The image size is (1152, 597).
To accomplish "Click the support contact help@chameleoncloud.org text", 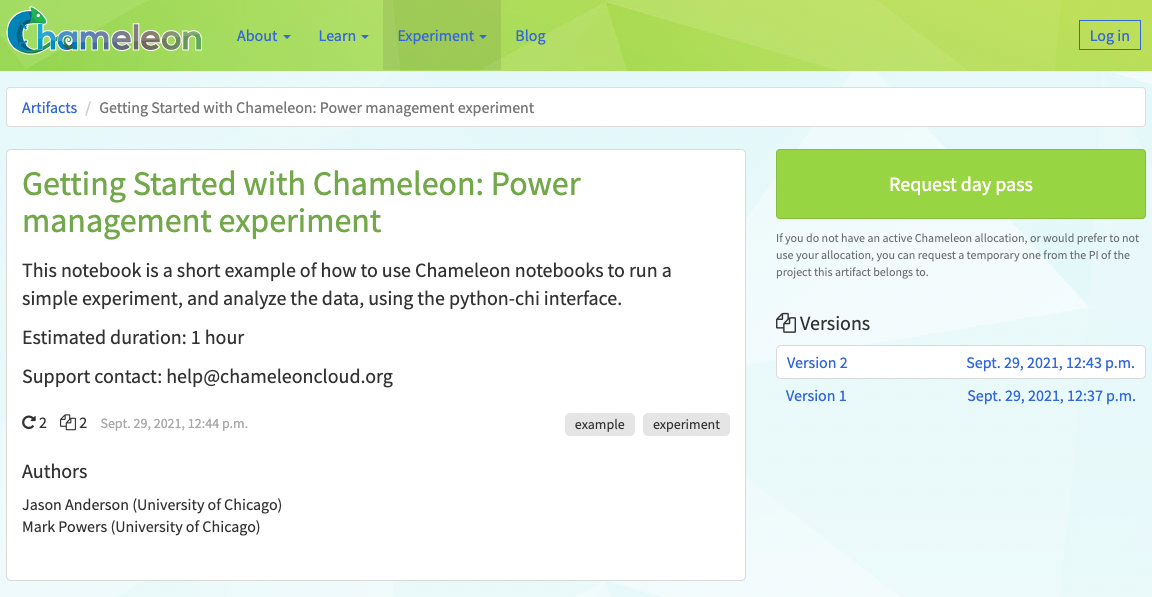I will click(x=207, y=376).
